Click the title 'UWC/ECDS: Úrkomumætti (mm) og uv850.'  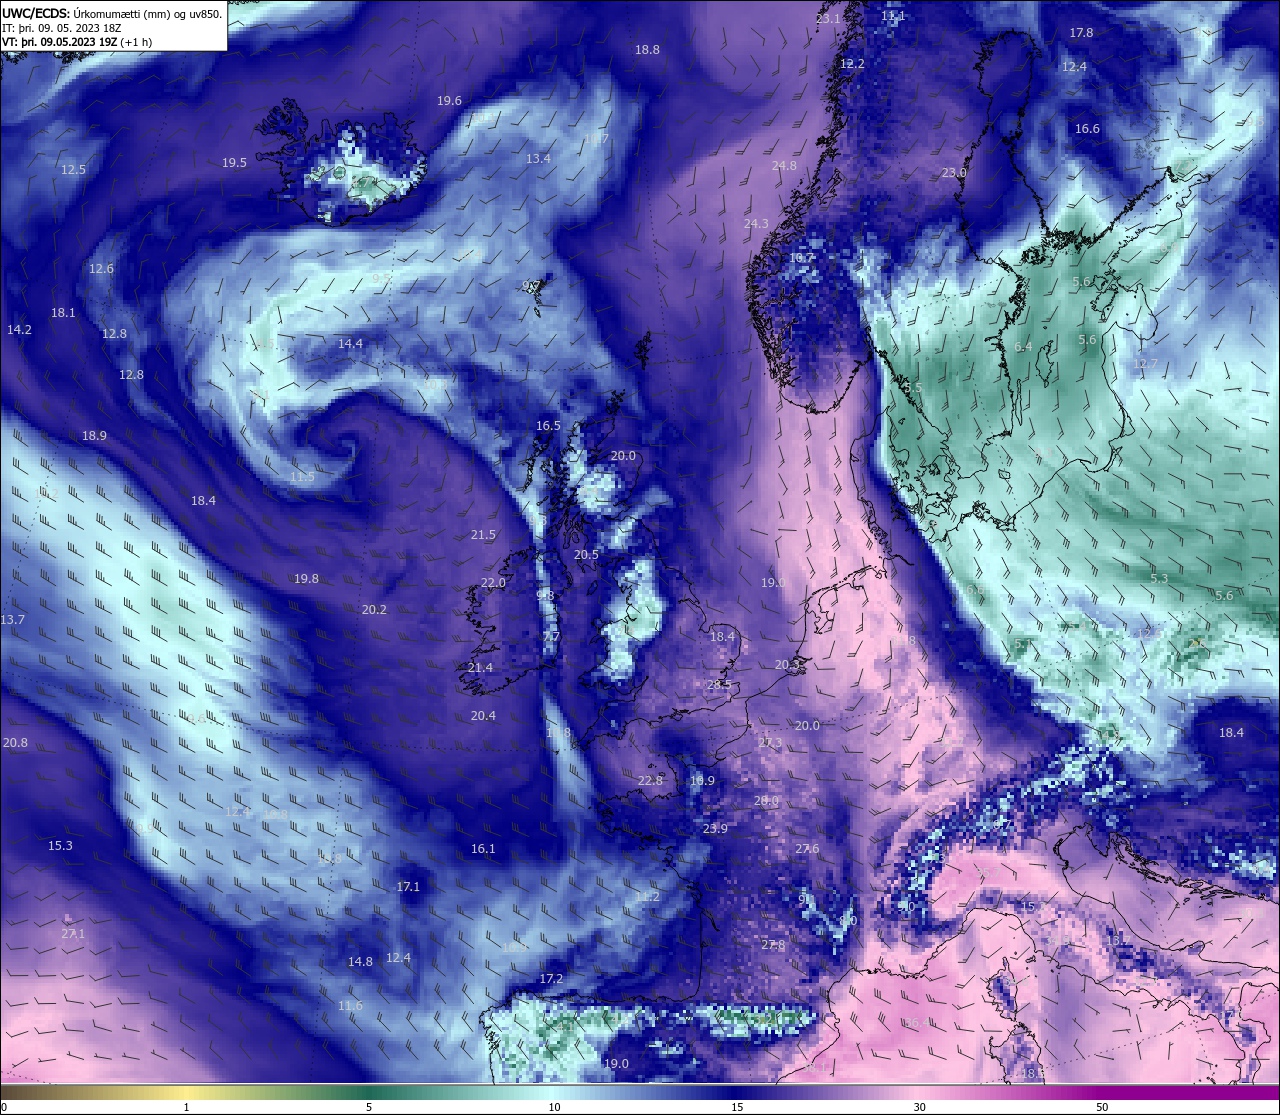pos(112,13)
